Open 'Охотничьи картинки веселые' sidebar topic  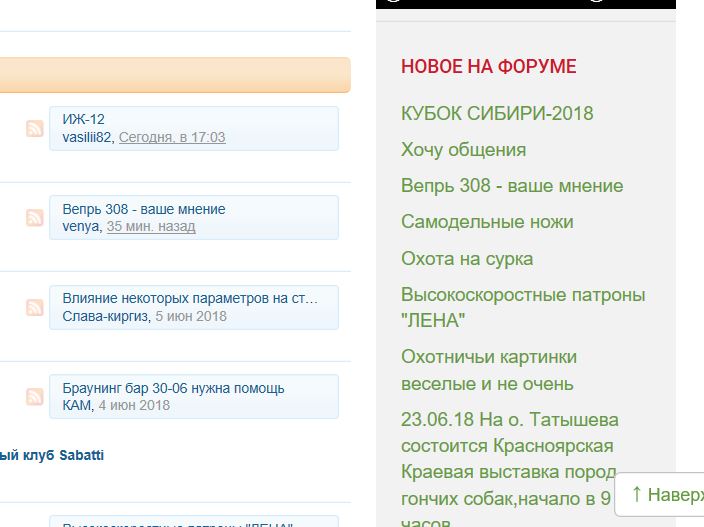[x=488, y=370]
